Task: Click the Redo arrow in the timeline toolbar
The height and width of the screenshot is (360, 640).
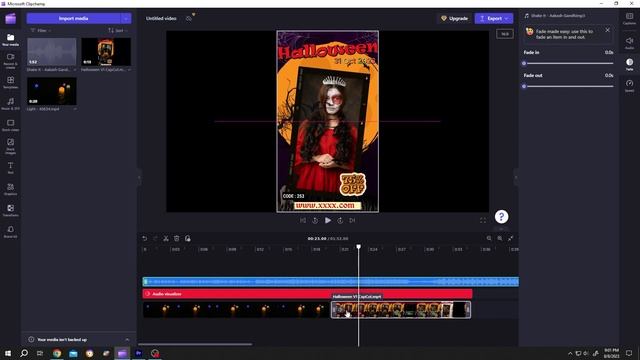Action: (x=155, y=238)
